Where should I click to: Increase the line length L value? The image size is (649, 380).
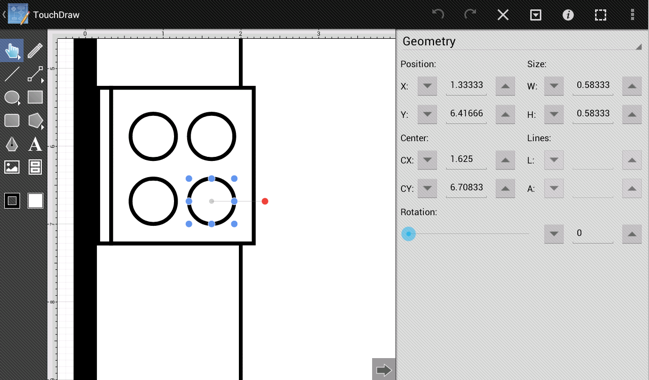pos(632,160)
